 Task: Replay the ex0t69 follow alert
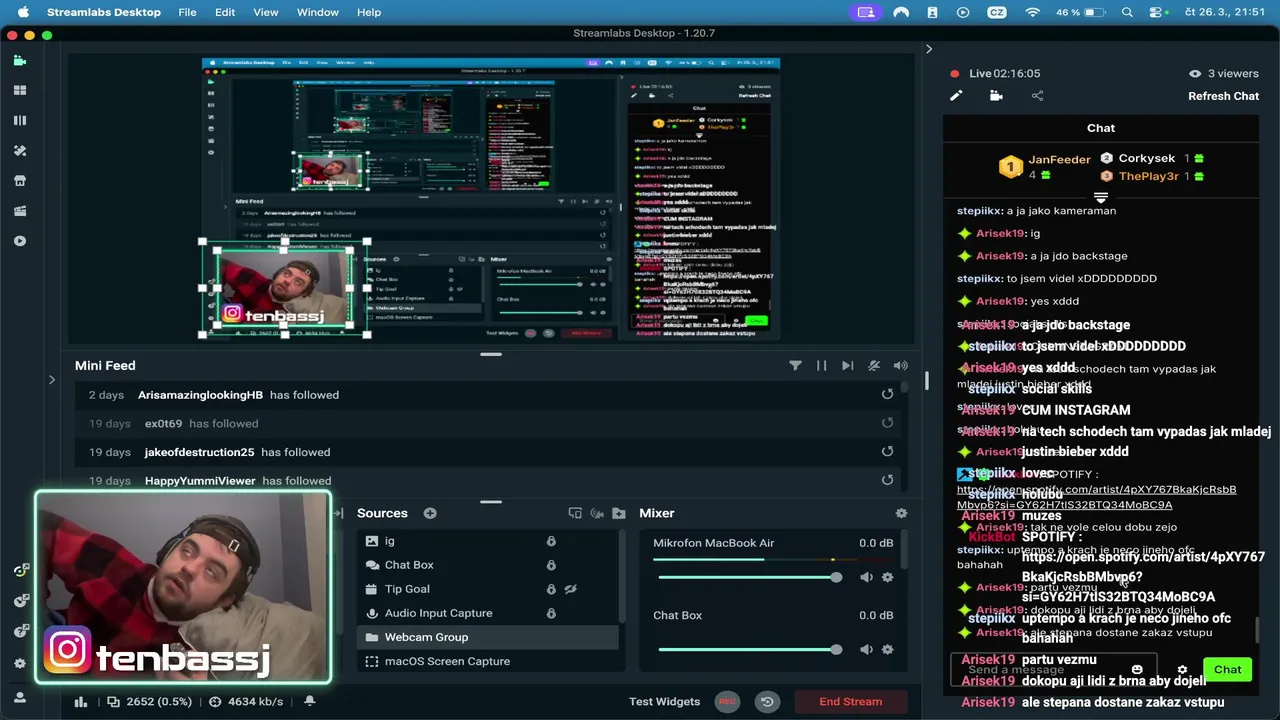(887, 423)
